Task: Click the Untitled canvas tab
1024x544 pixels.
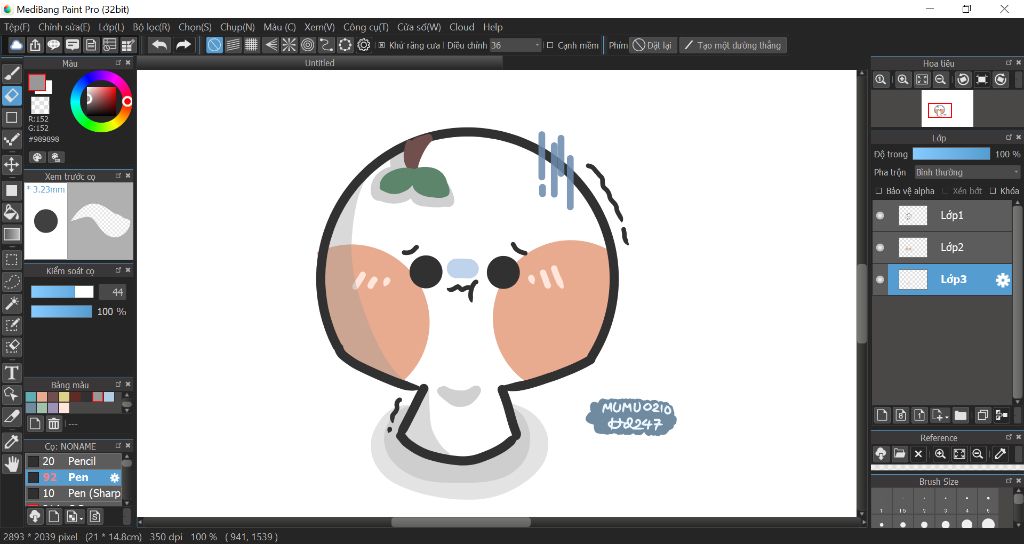Action: pyautogui.click(x=319, y=63)
